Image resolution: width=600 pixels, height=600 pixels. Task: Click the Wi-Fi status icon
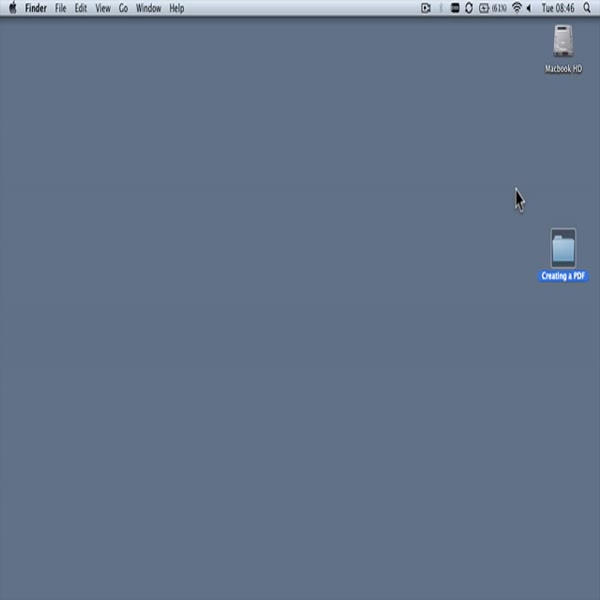(517, 8)
